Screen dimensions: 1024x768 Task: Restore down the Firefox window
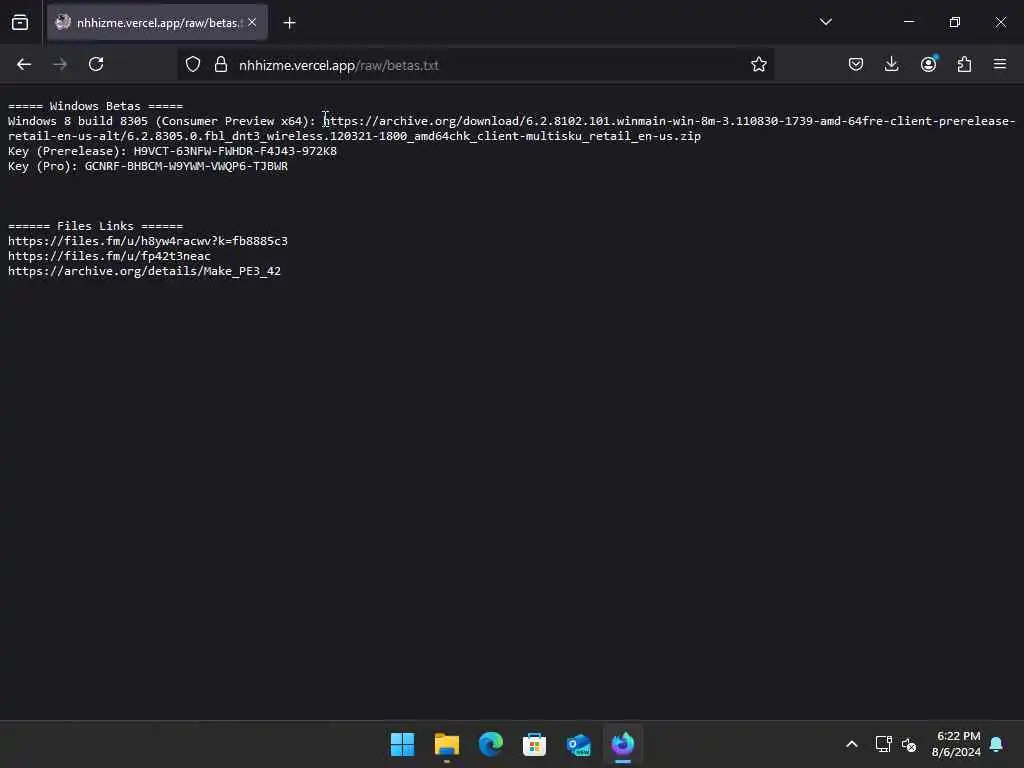[x=954, y=22]
